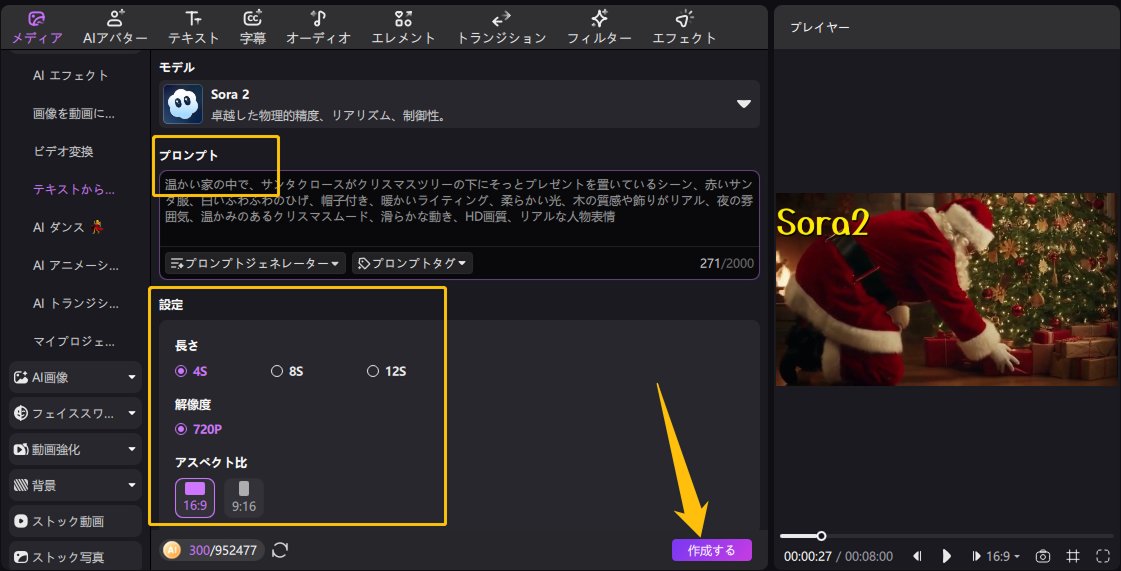Play the preview video
This screenshot has width=1121, height=571.
pos(947,556)
